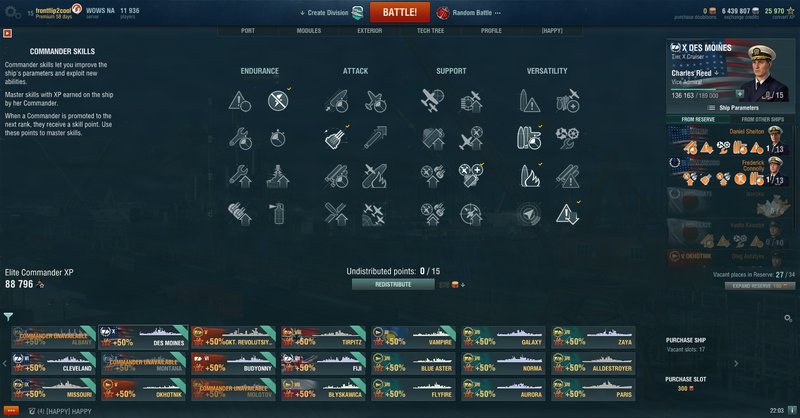Viewport: 800px width, 418px height.
Task: Open the Create Division dropdown
Action: point(324,13)
